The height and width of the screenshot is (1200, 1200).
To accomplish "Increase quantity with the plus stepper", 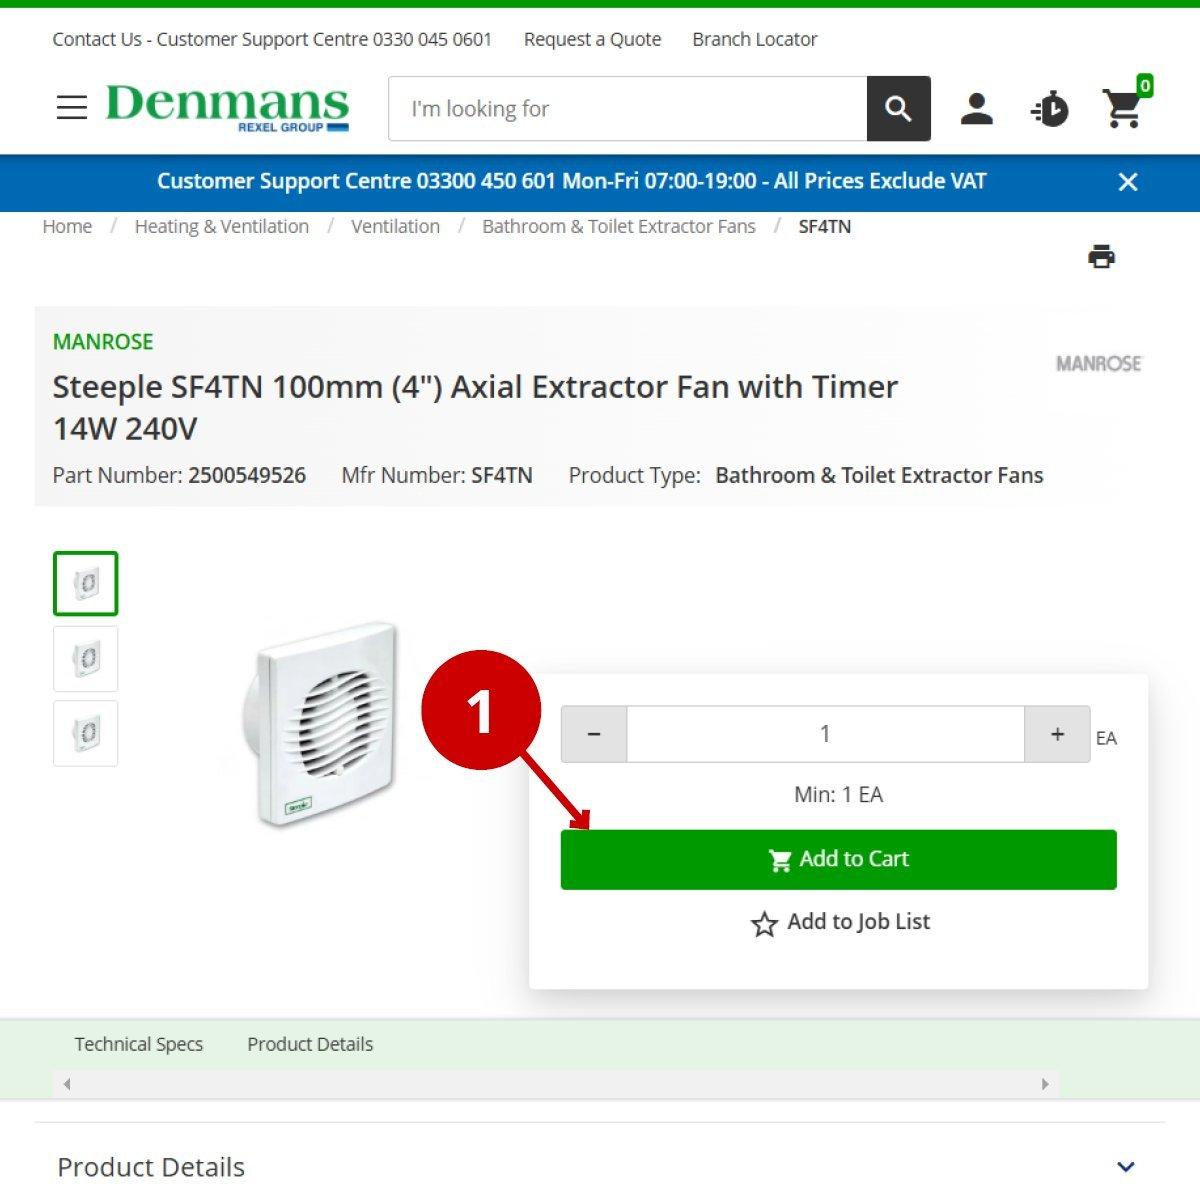I will tap(1057, 733).
